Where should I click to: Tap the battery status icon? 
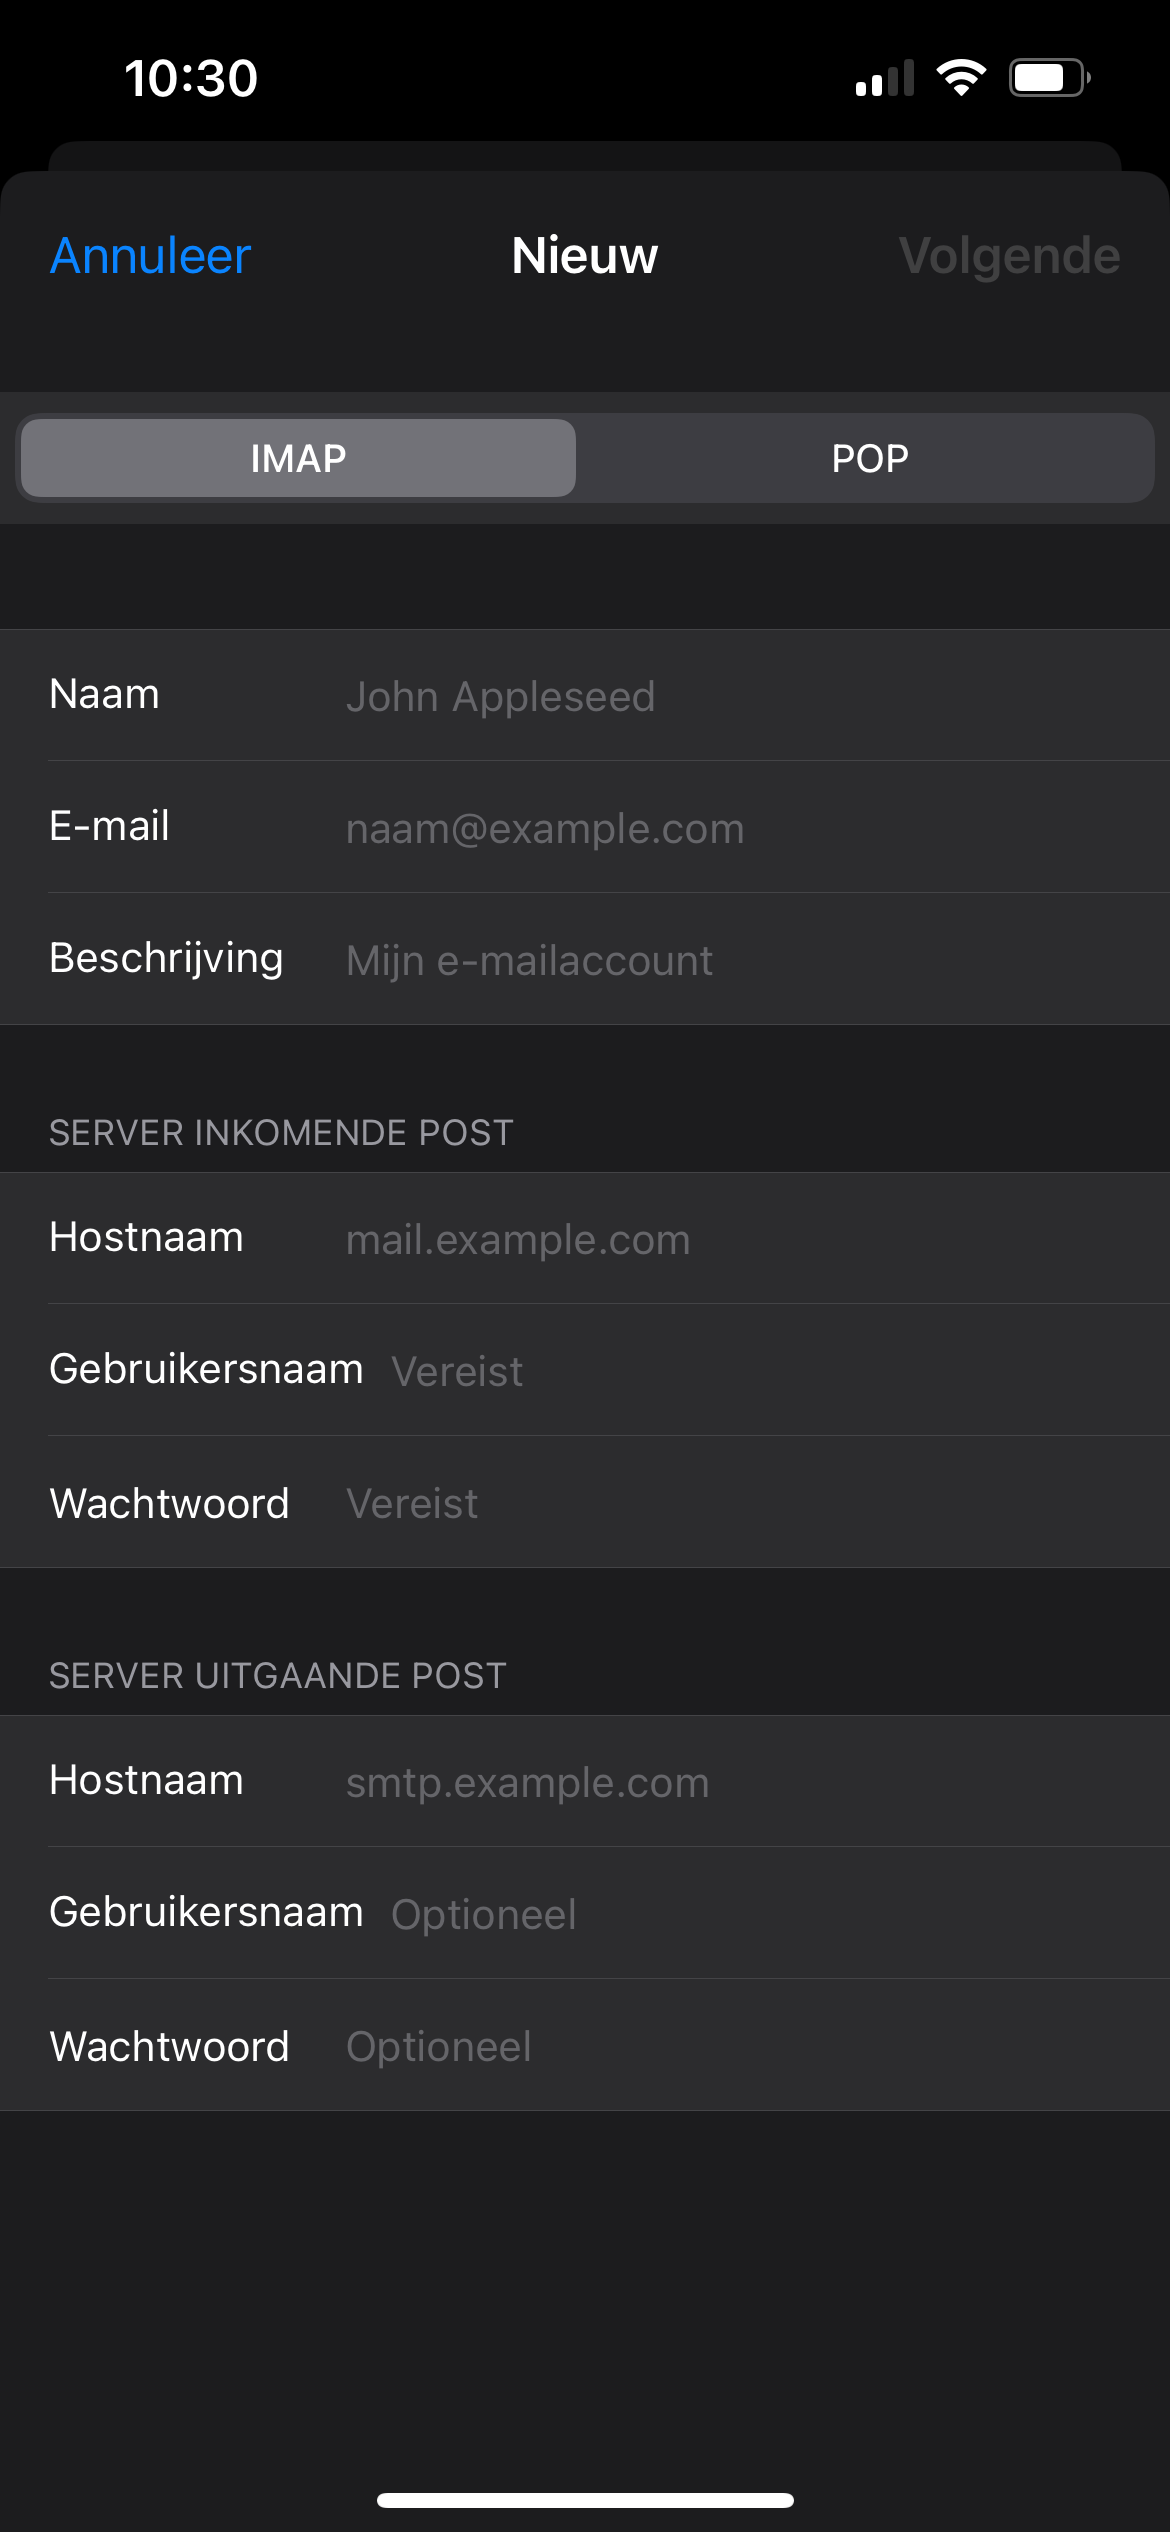pyautogui.click(x=1048, y=77)
